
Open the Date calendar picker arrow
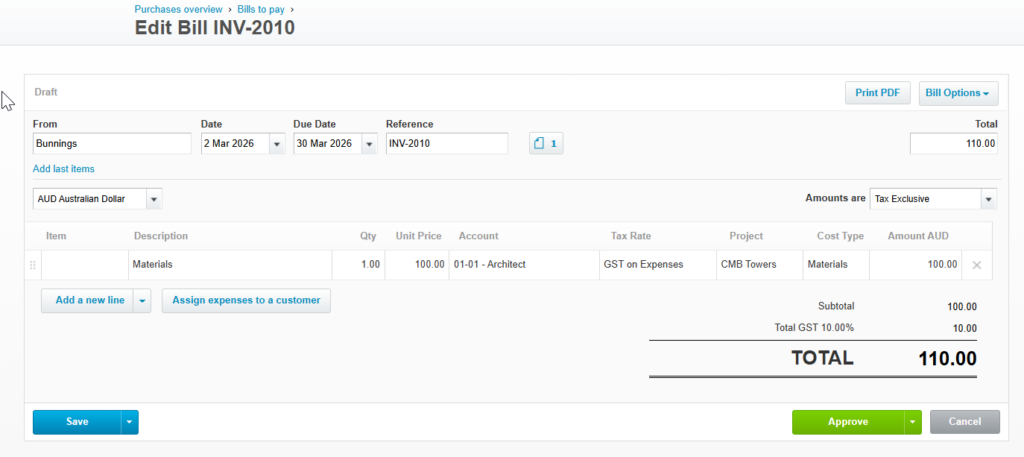[x=277, y=144]
